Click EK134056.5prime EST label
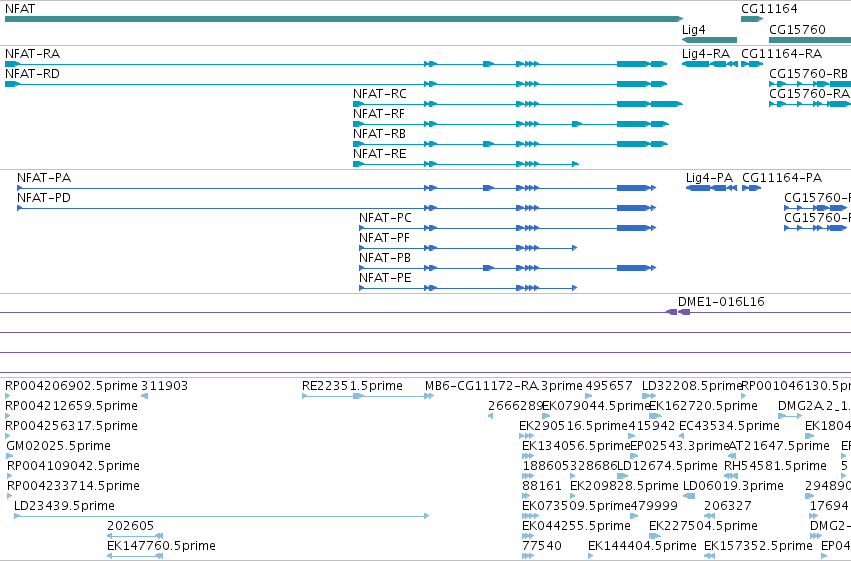 coord(576,446)
